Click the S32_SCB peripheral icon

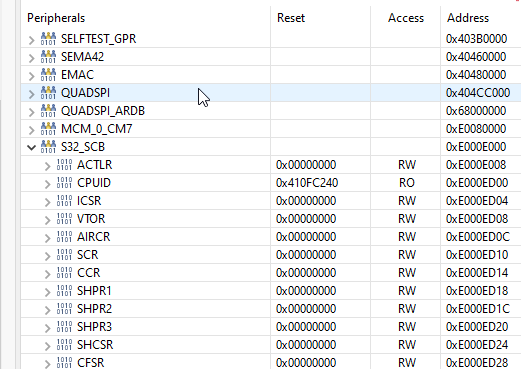48,147
